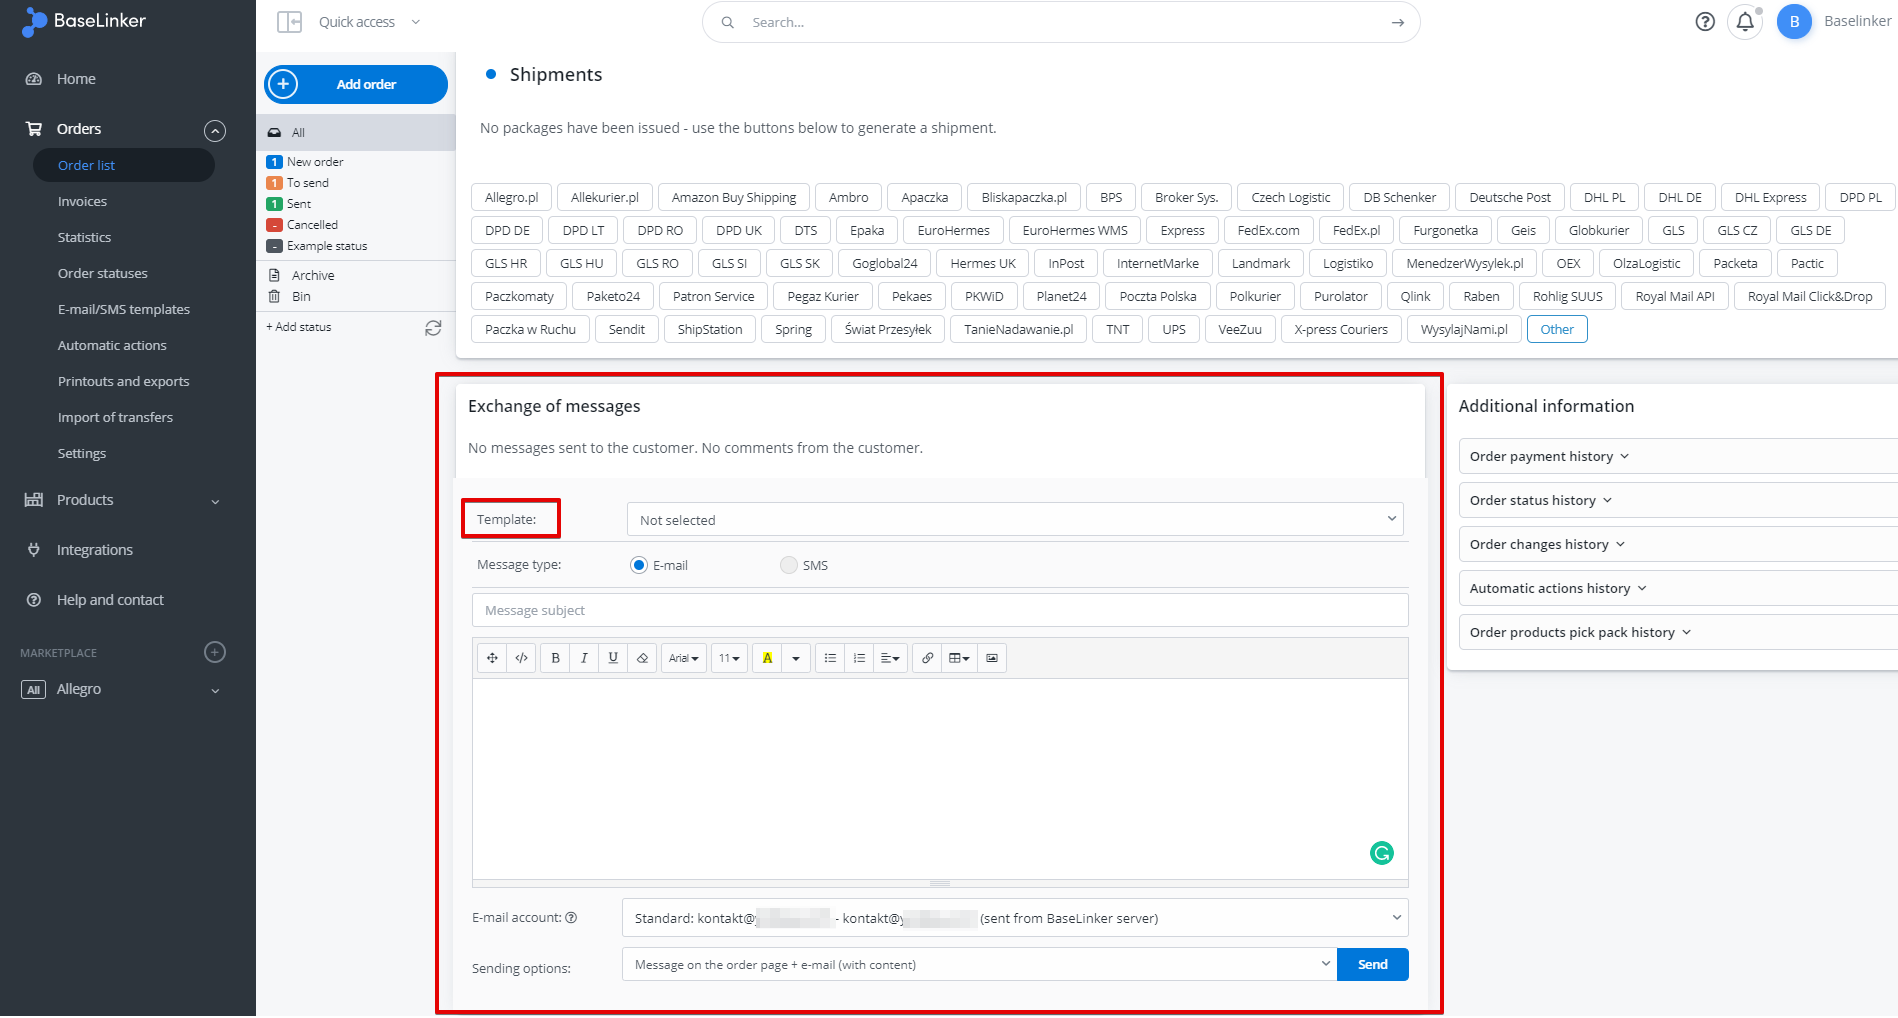Screen dimensions: 1898x1018
Task: Go to Home in sidebar
Action: click(76, 79)
